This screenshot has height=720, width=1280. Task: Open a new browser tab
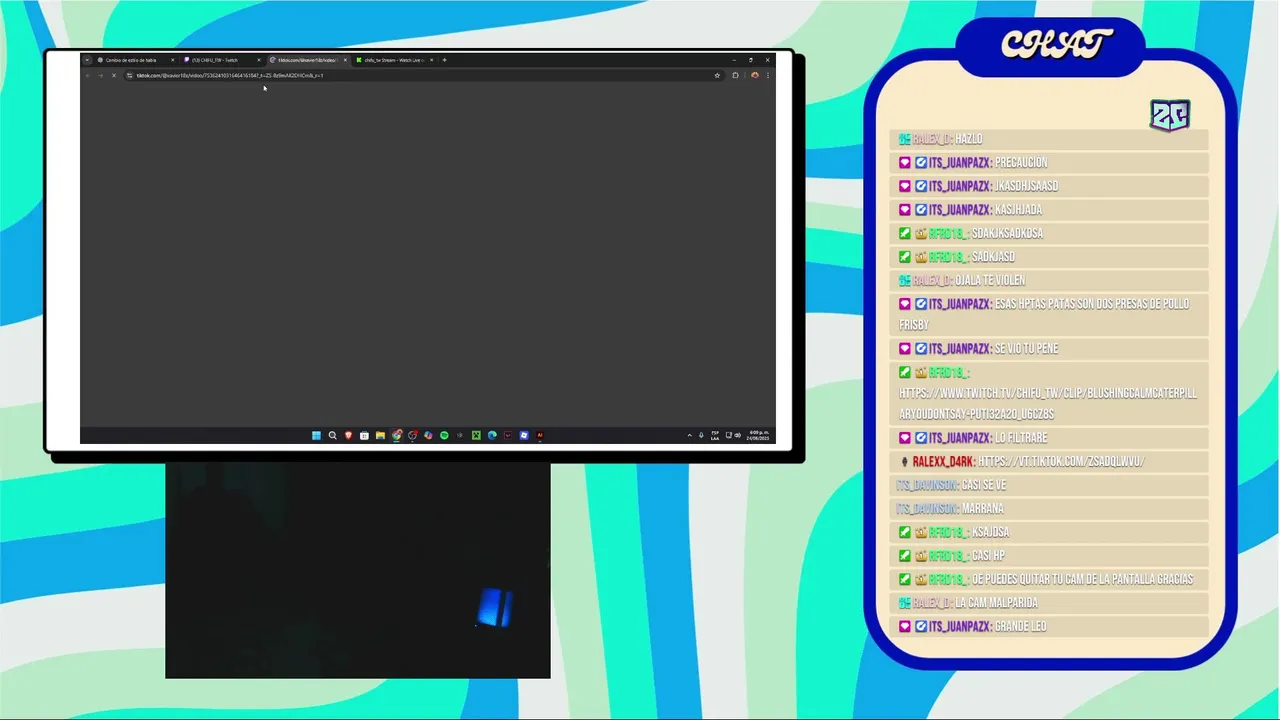click(x=445, y=60)
